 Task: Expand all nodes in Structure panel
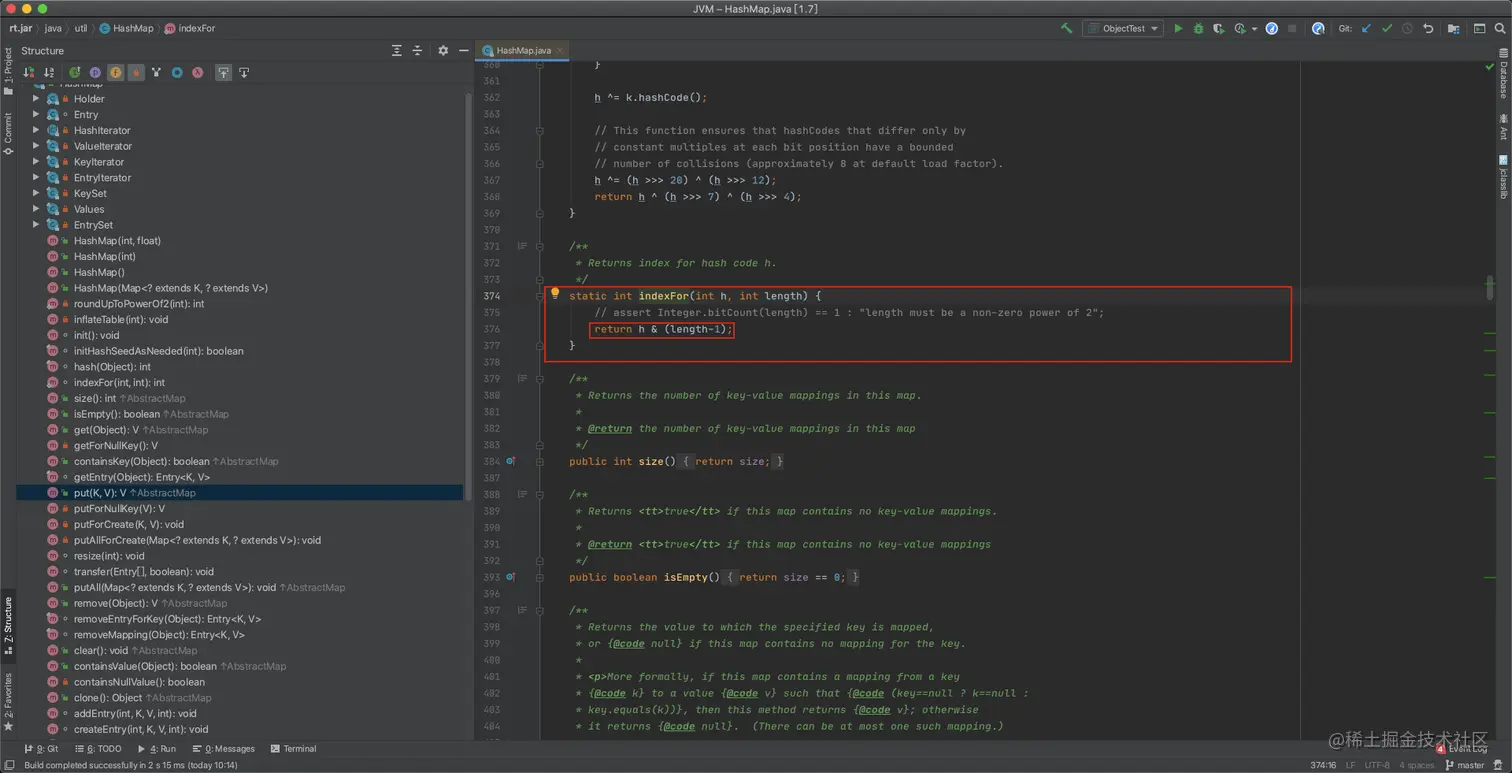pos(397,50)
